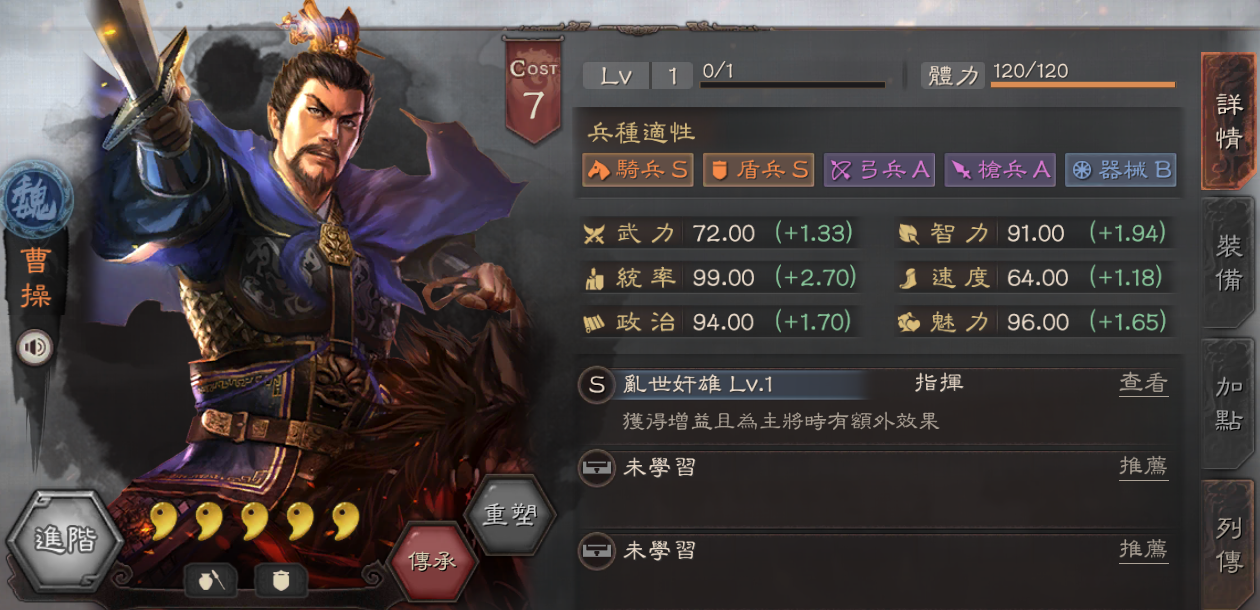This screenshot has width=1260, height=610.
Task: Select the 弓兵 A troop aptitude badge
Action: coord(879,170)
